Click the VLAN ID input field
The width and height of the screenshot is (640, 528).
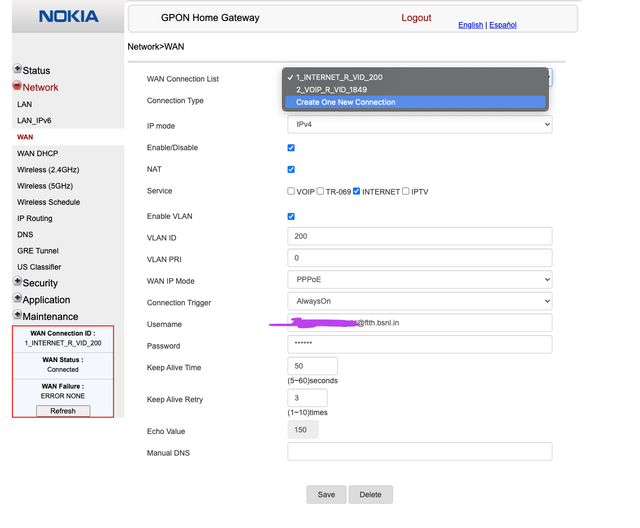coord(419,236)
